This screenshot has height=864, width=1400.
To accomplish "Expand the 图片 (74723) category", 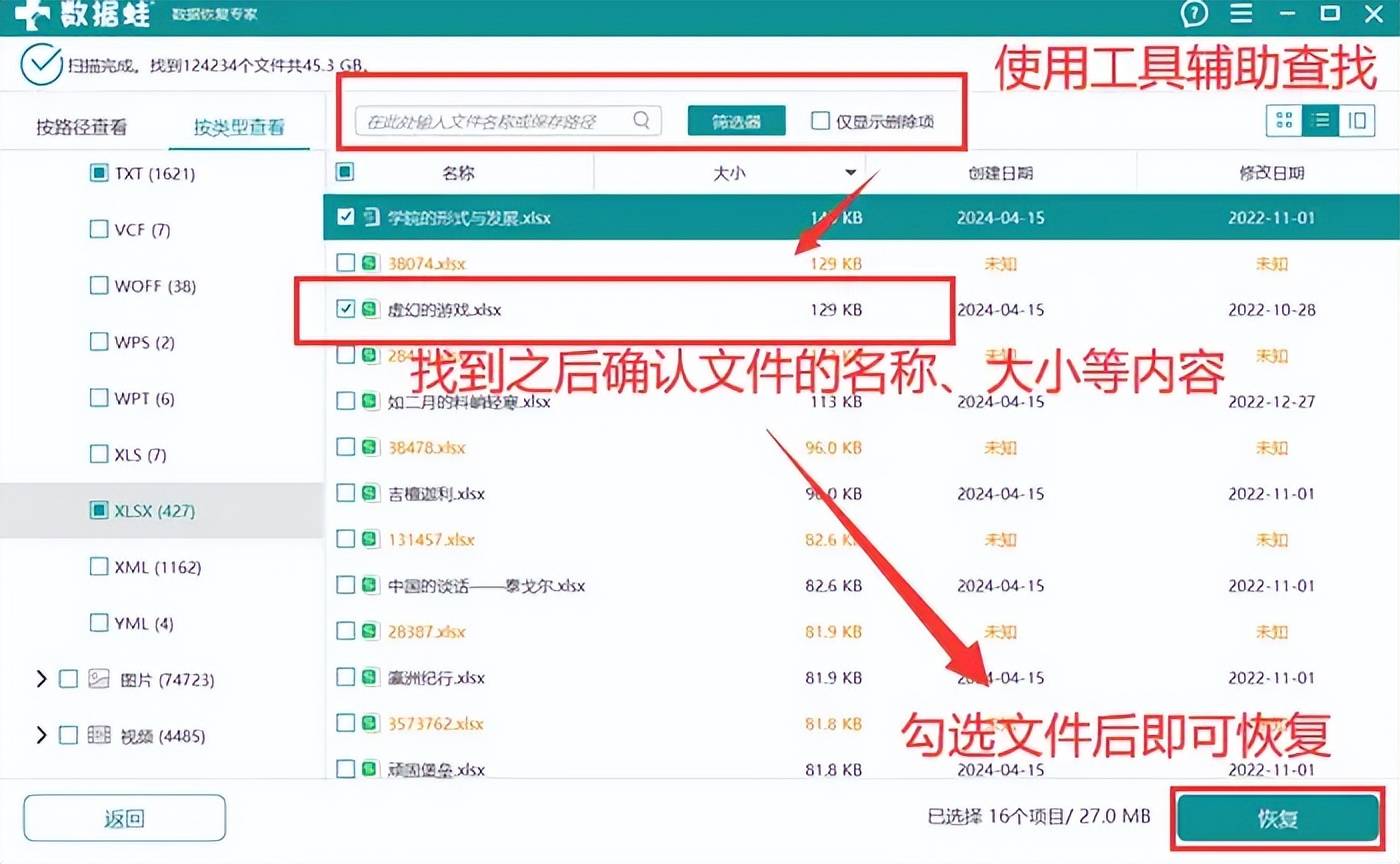I will pos(41,679).
